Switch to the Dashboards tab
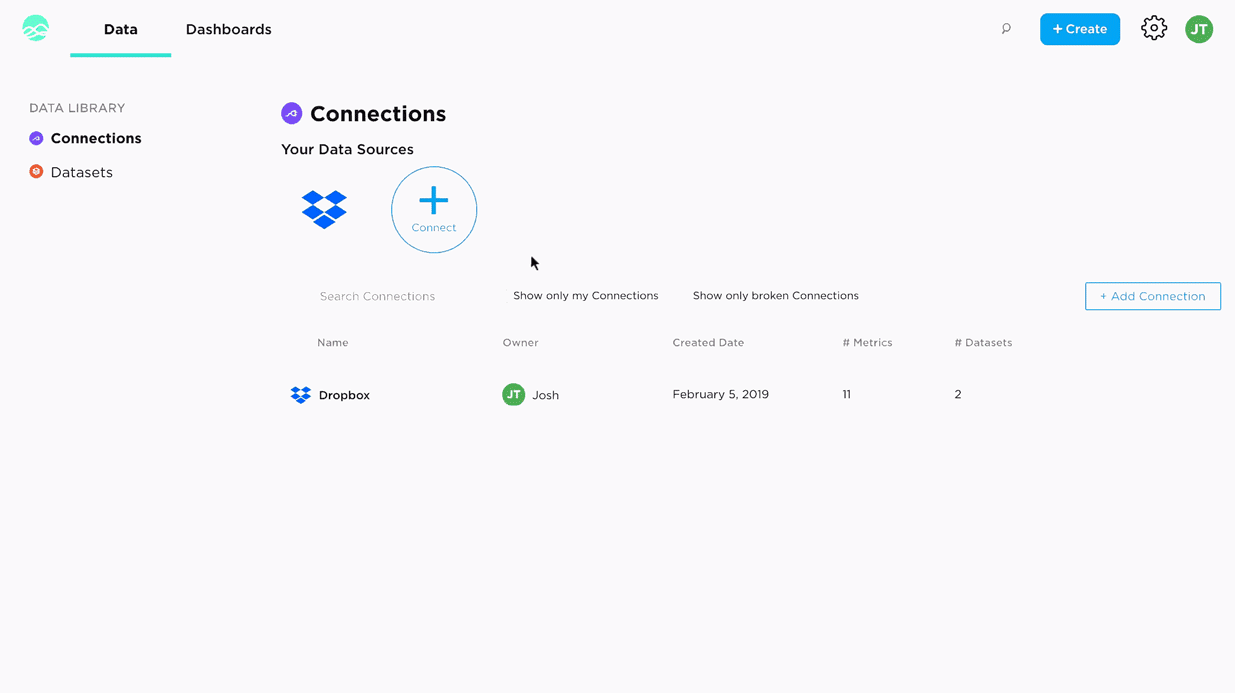This screenshot has width=1235, height=693. click(x=228, y=30)
